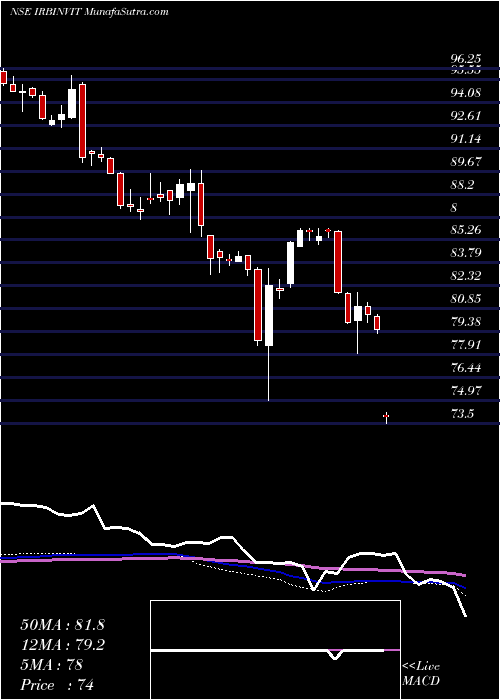Click the 80.85 price axis label
Image resolution: width=500 pixels, height=700 pixels.
(465, 298)
